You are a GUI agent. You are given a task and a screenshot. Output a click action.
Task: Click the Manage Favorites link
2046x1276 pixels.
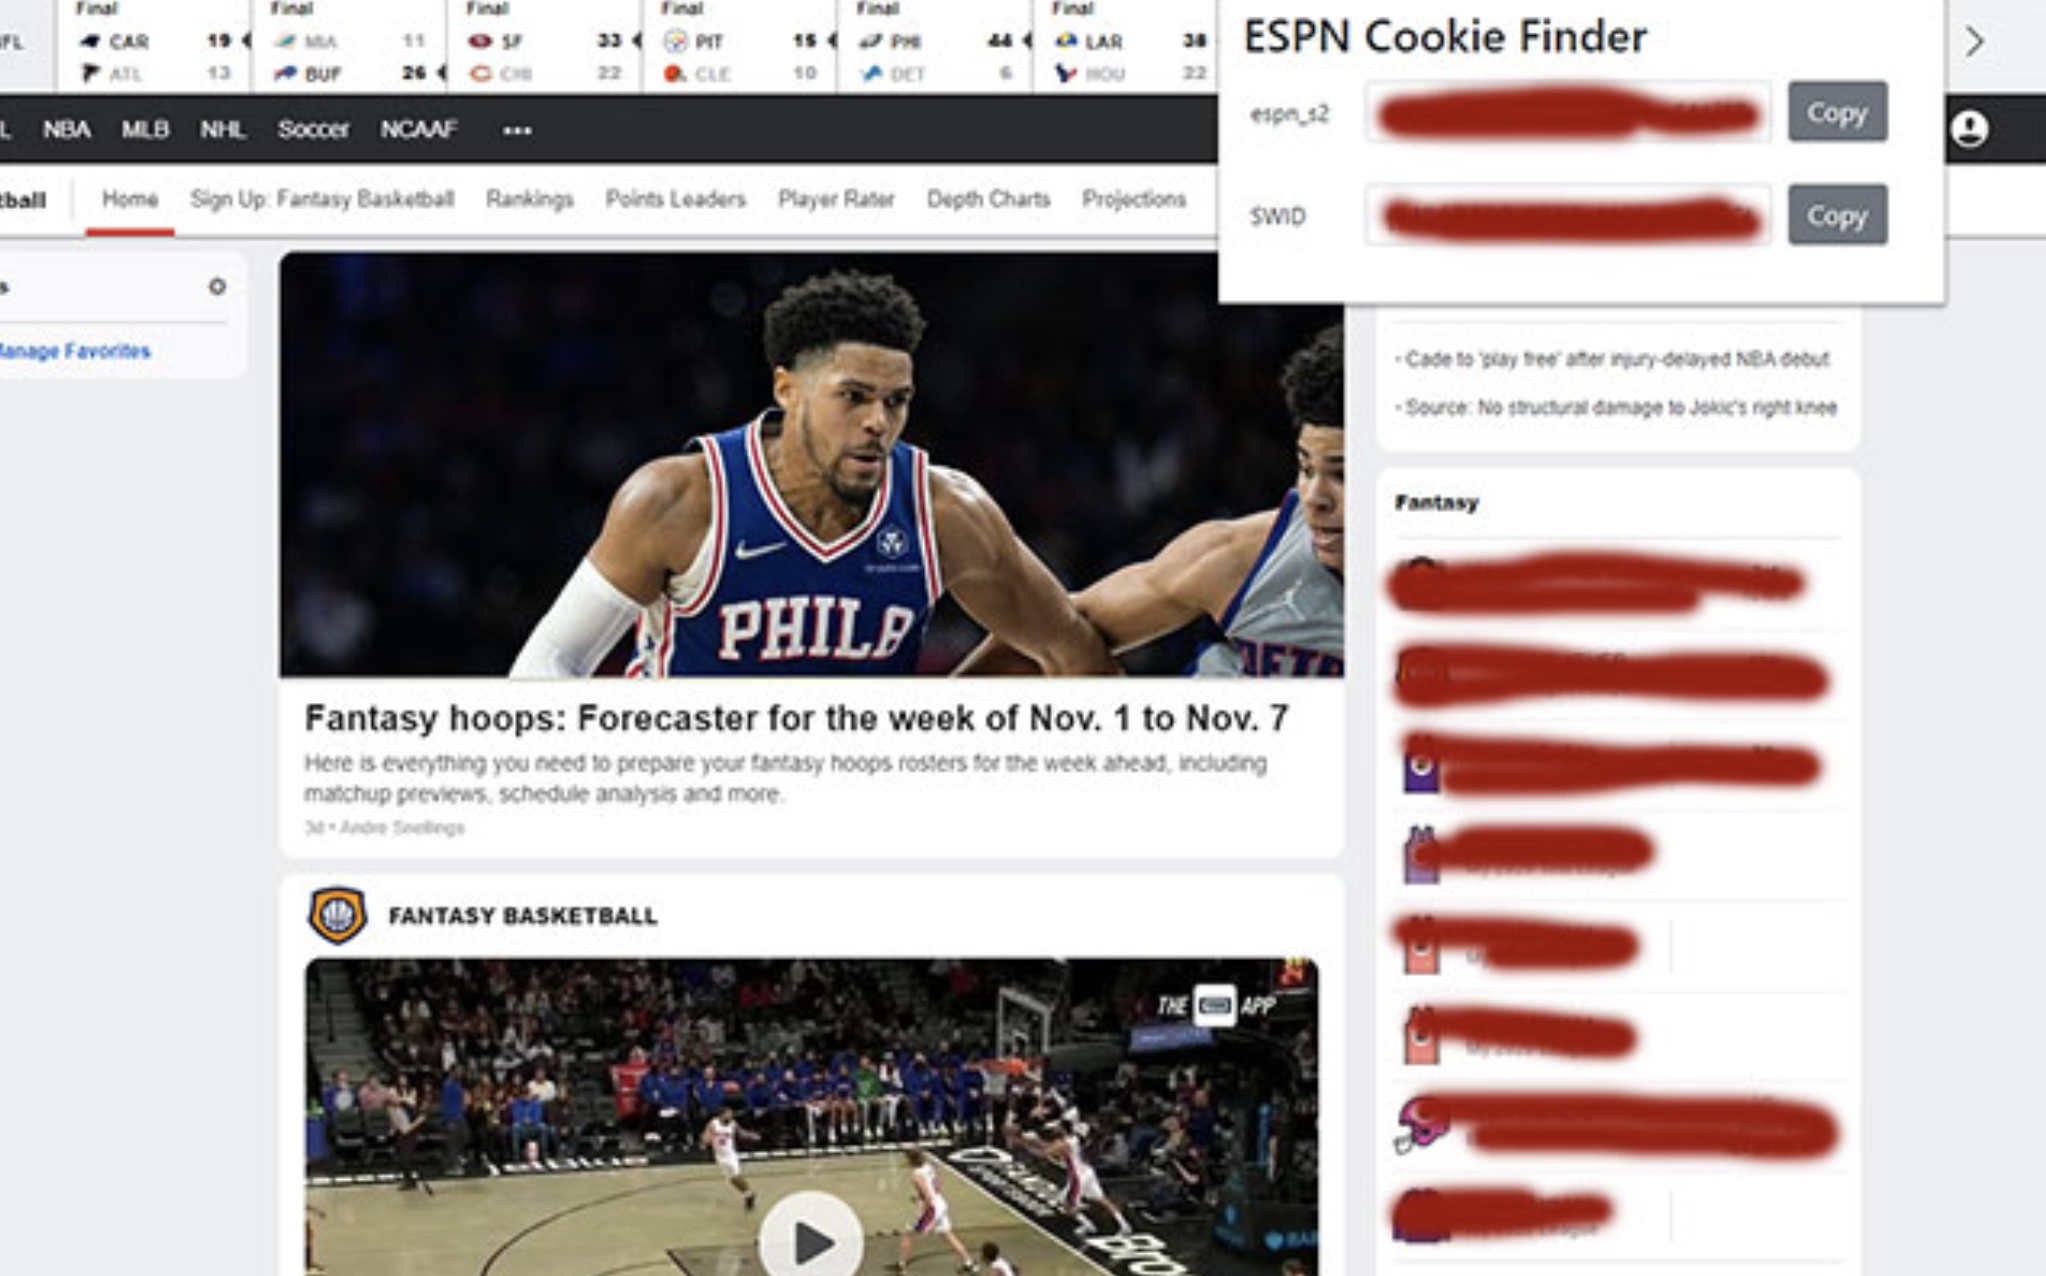[x=75, y=351]
